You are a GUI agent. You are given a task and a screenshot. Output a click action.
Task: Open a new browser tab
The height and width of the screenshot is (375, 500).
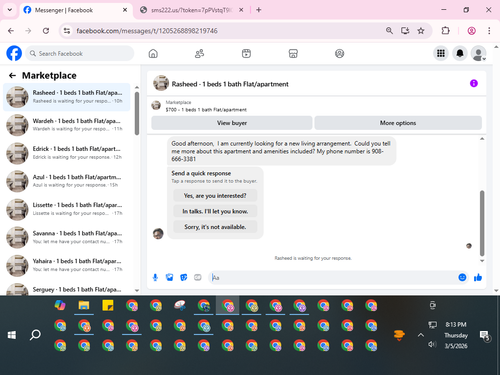[x=259, y=10]
